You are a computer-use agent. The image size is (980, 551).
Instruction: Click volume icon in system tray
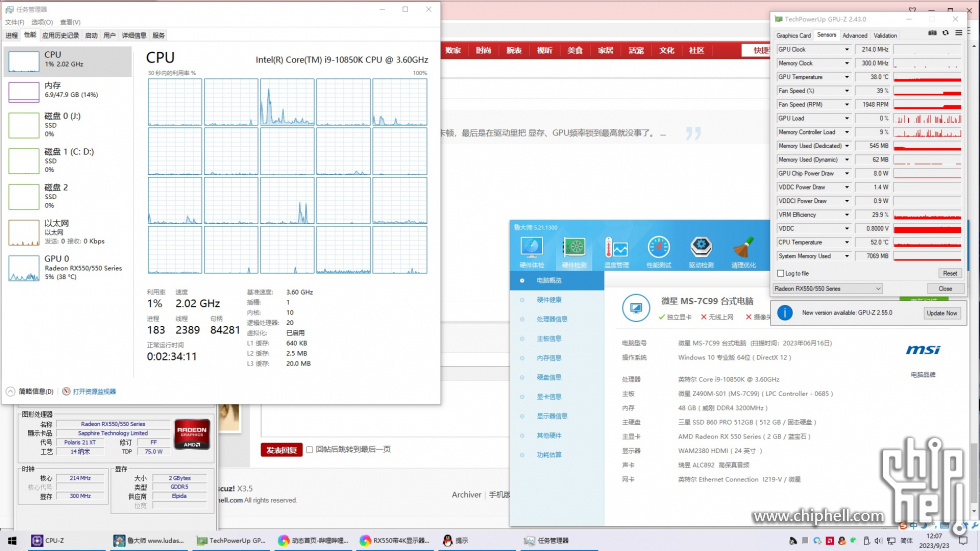(x=878, y=541)
